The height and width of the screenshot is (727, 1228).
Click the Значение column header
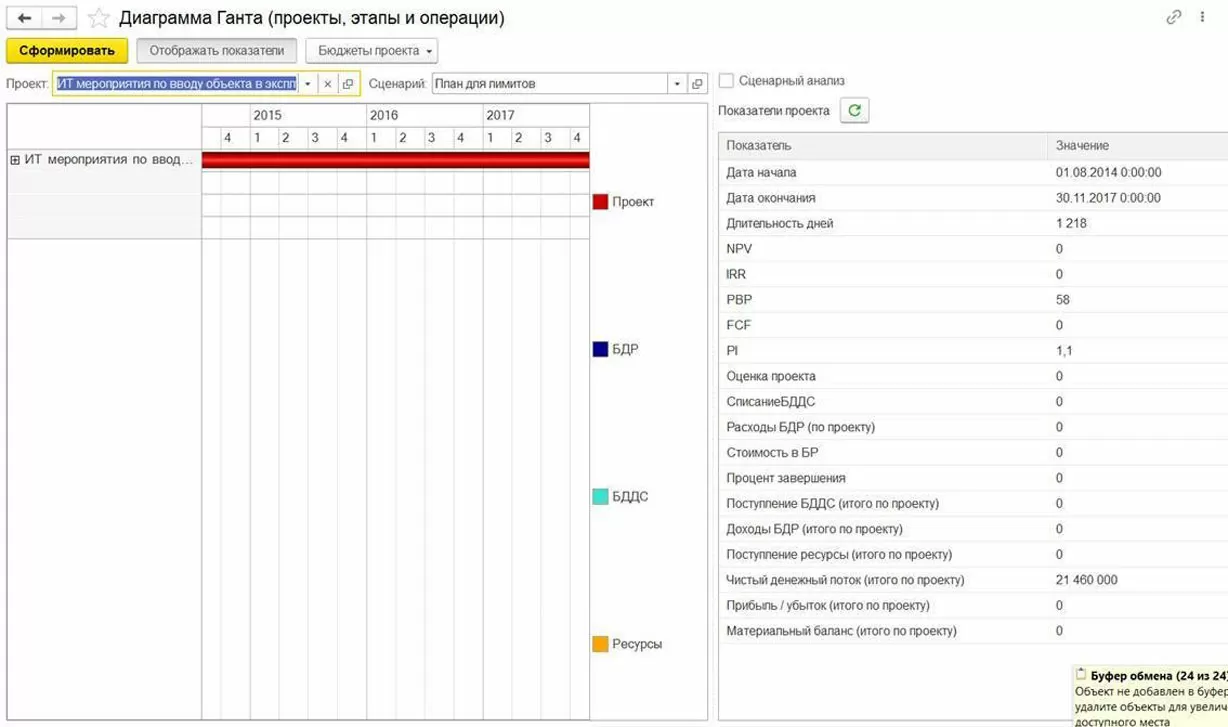point(1137,146)
